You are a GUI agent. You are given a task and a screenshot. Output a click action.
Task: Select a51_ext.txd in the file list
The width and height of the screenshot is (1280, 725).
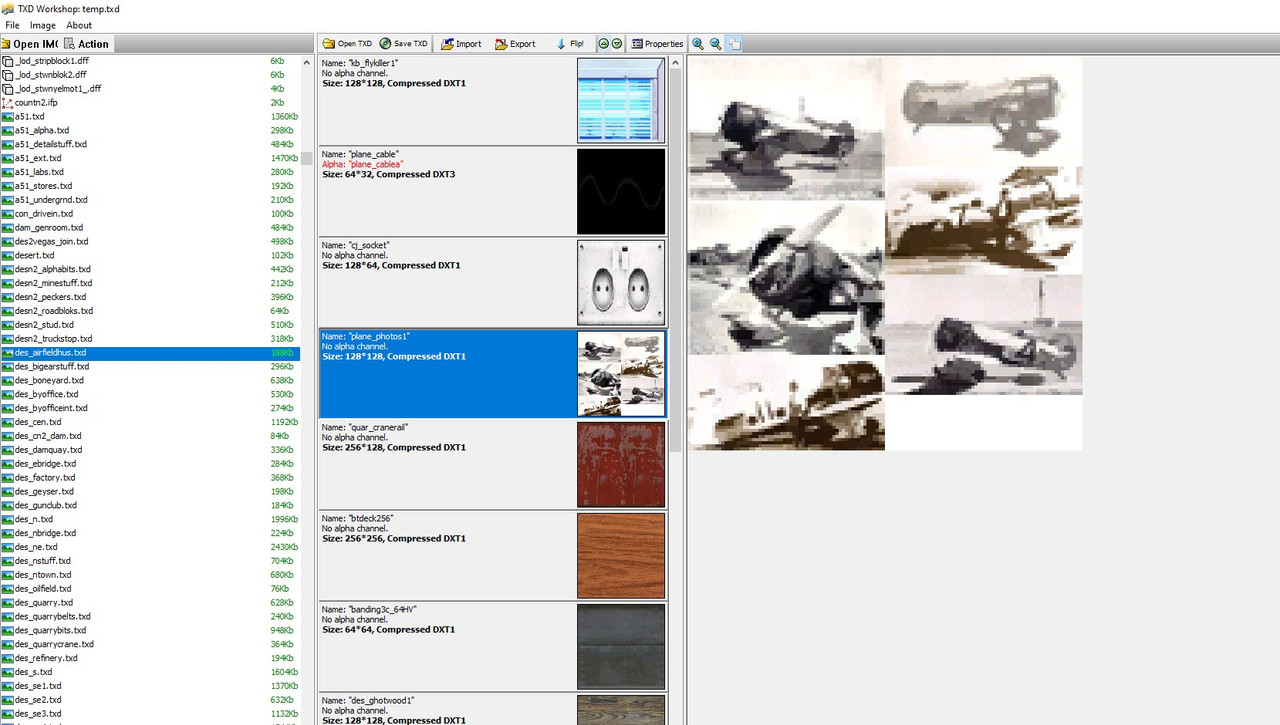(x=150, y=158)
